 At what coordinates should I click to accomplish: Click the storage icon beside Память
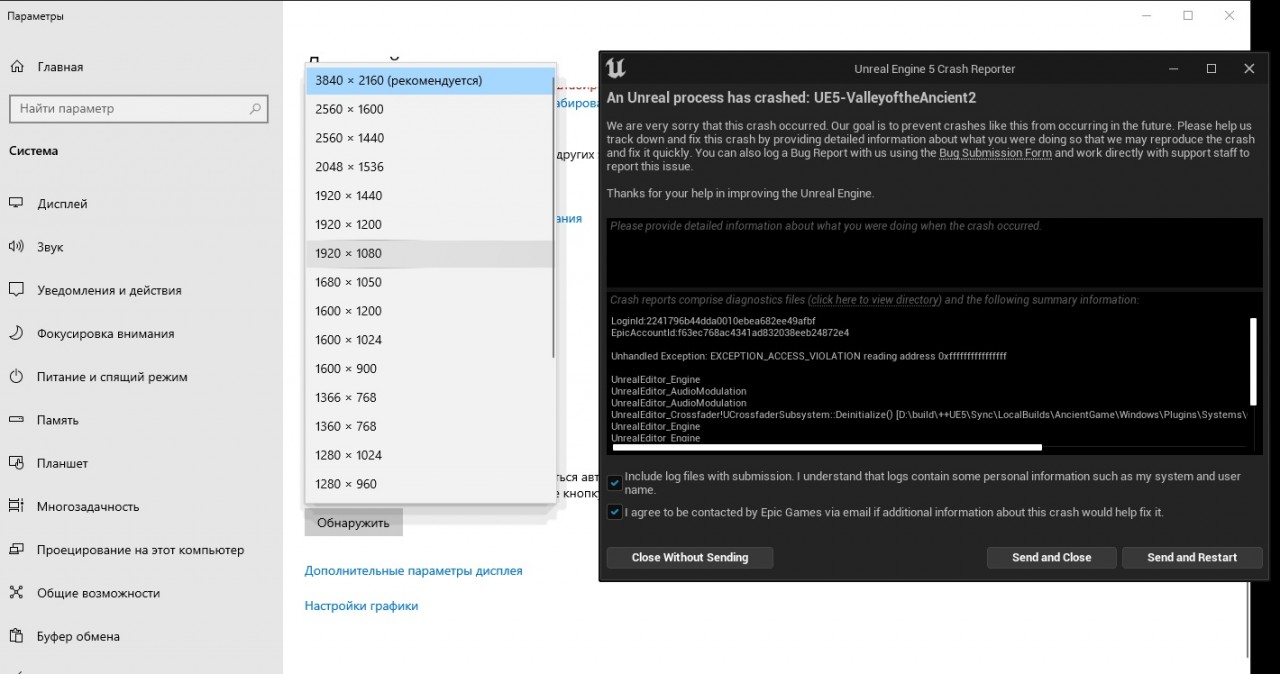coord(16,420)
